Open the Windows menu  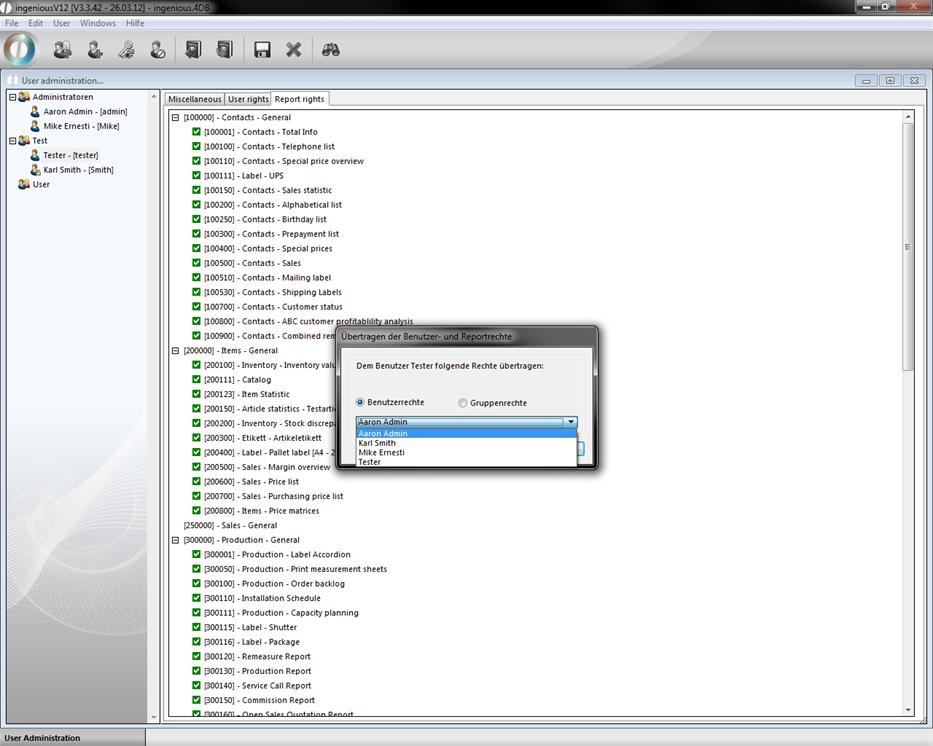click(98, 23)
